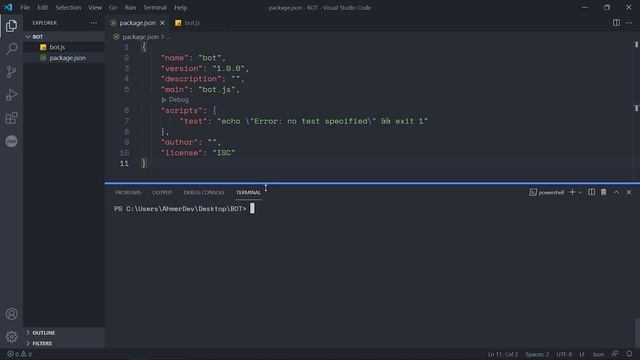Open Explorer Views and More Actions ellipsis
This screenshot has width=640, height=360.
pos(93,23)
